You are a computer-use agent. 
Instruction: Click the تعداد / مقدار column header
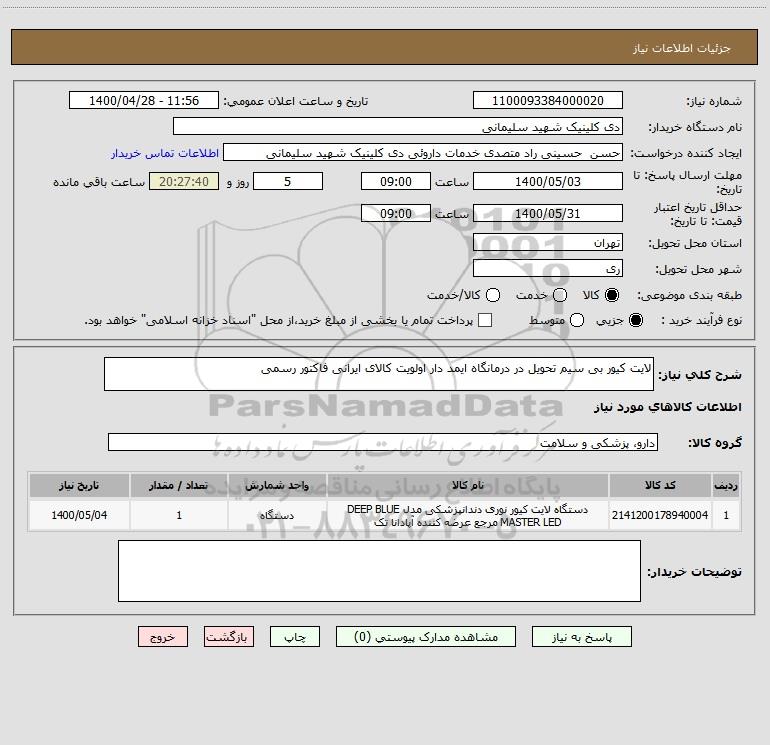point(179,485)
